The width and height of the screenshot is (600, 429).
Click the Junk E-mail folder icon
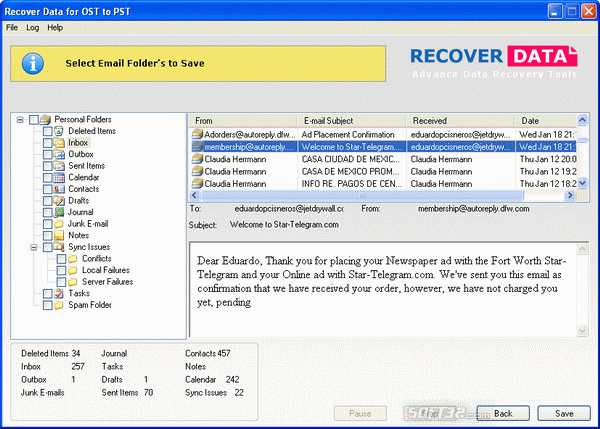tap(59, 224)
